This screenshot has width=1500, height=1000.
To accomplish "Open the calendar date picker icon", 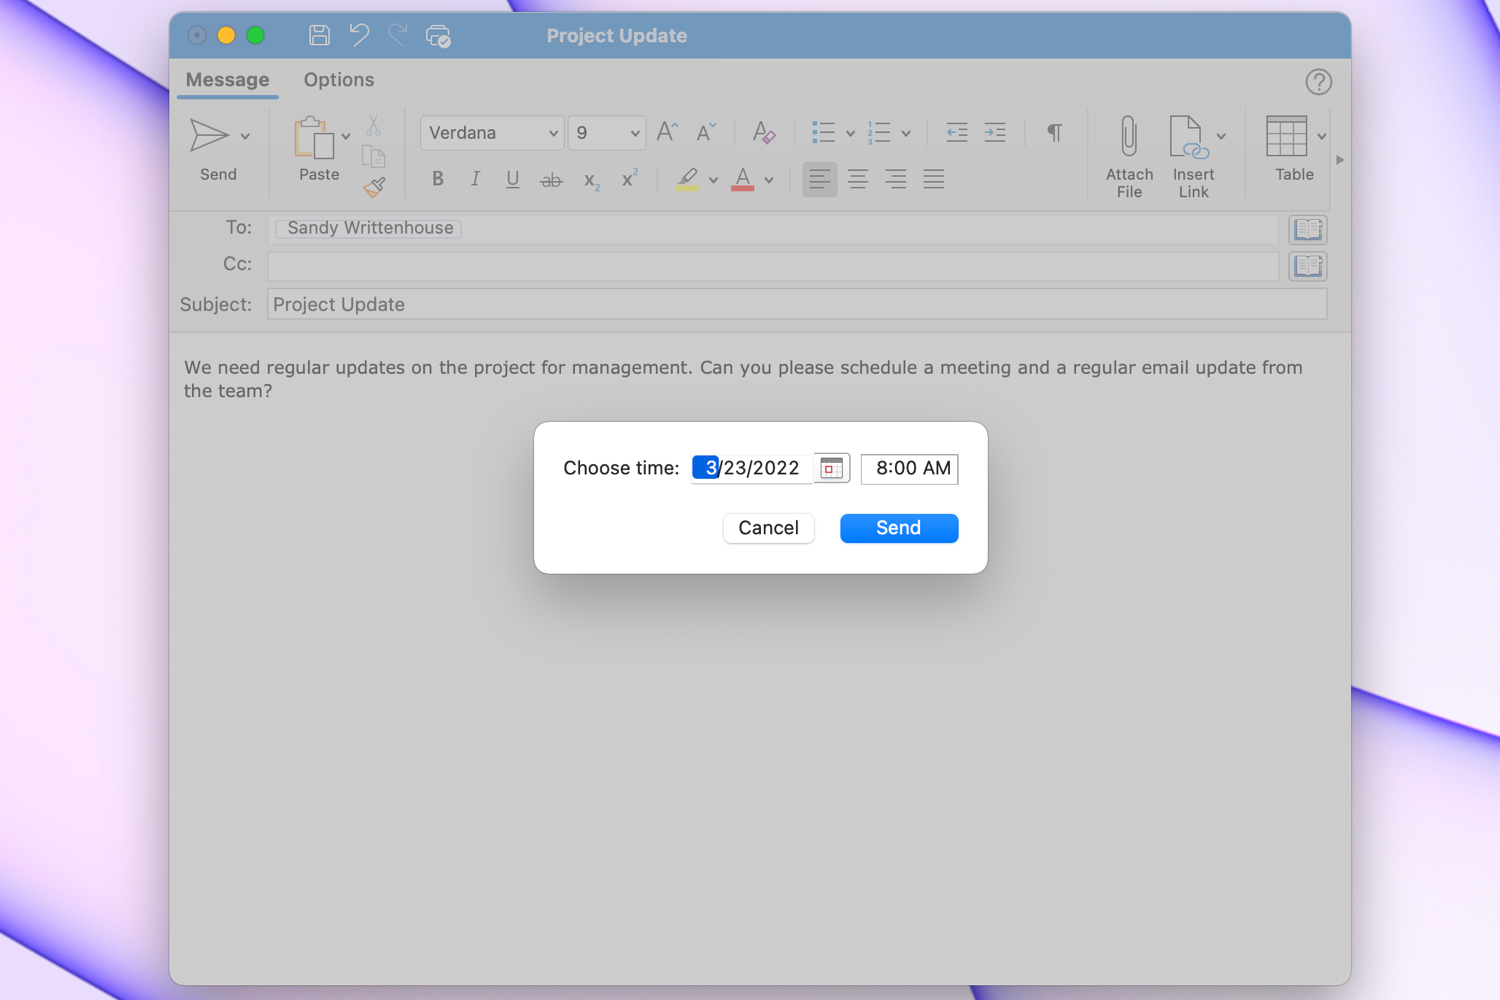I will click(831, 468).
